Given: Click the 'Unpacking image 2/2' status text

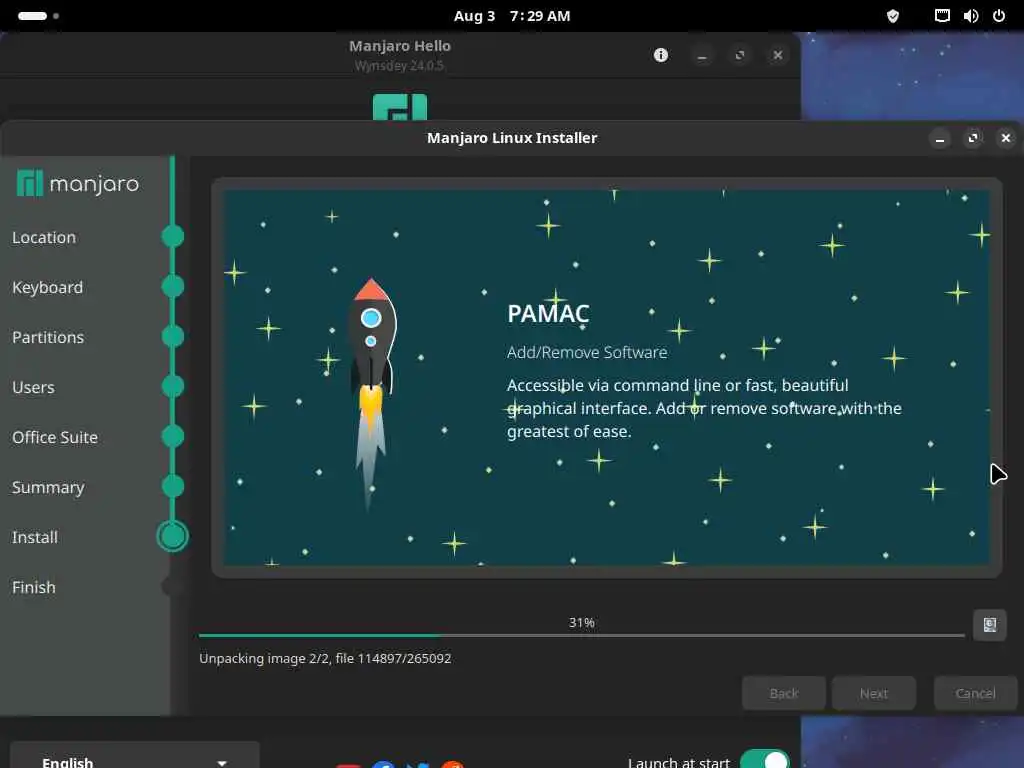Looking at the screenshot, I should pyautogui.click(x=325, y=658).
